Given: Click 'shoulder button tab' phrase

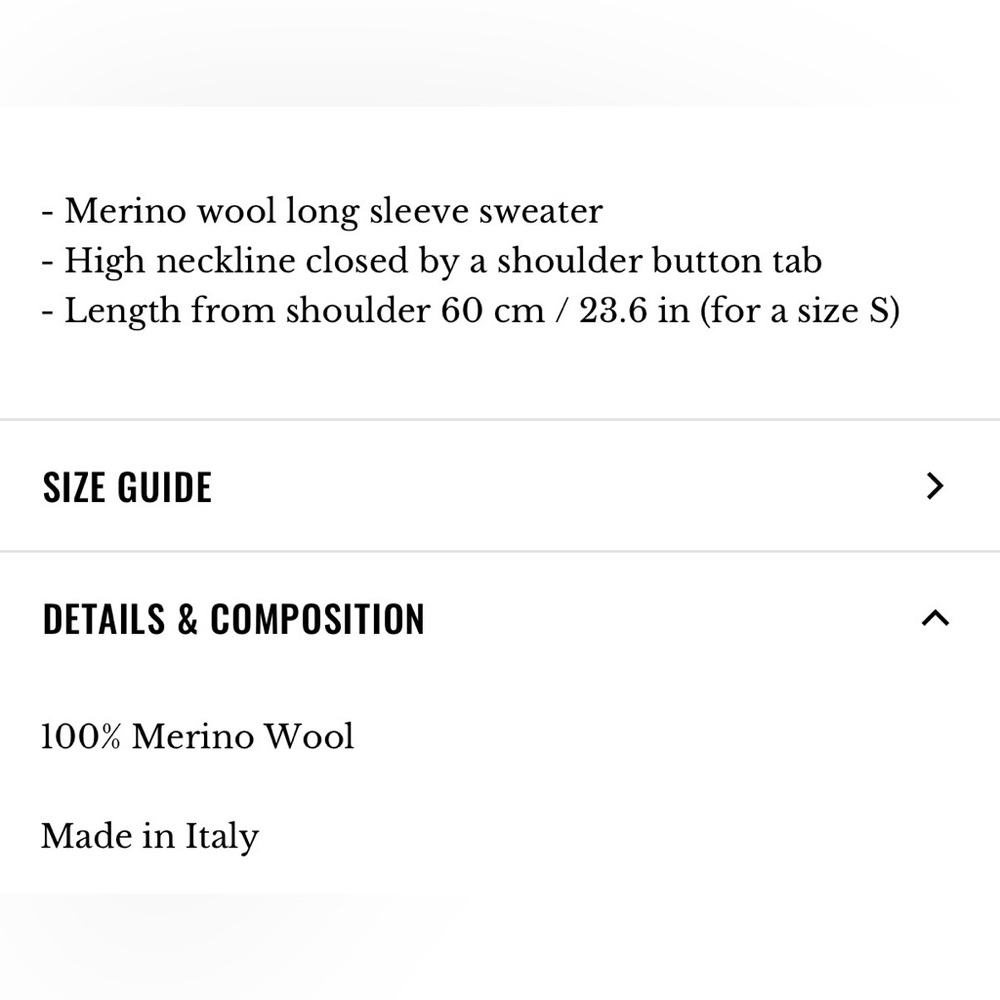Looking at the screenshot, I should [659, 261].
